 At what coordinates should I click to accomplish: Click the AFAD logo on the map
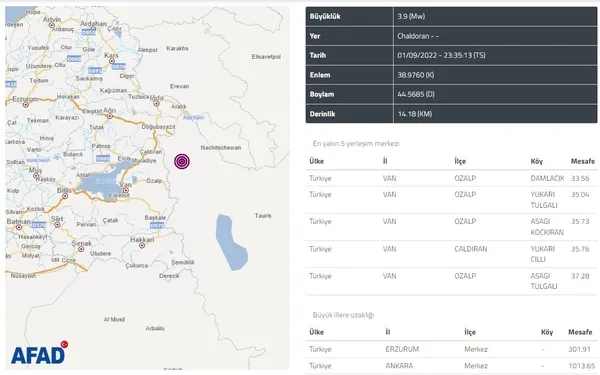pos(39,353)
